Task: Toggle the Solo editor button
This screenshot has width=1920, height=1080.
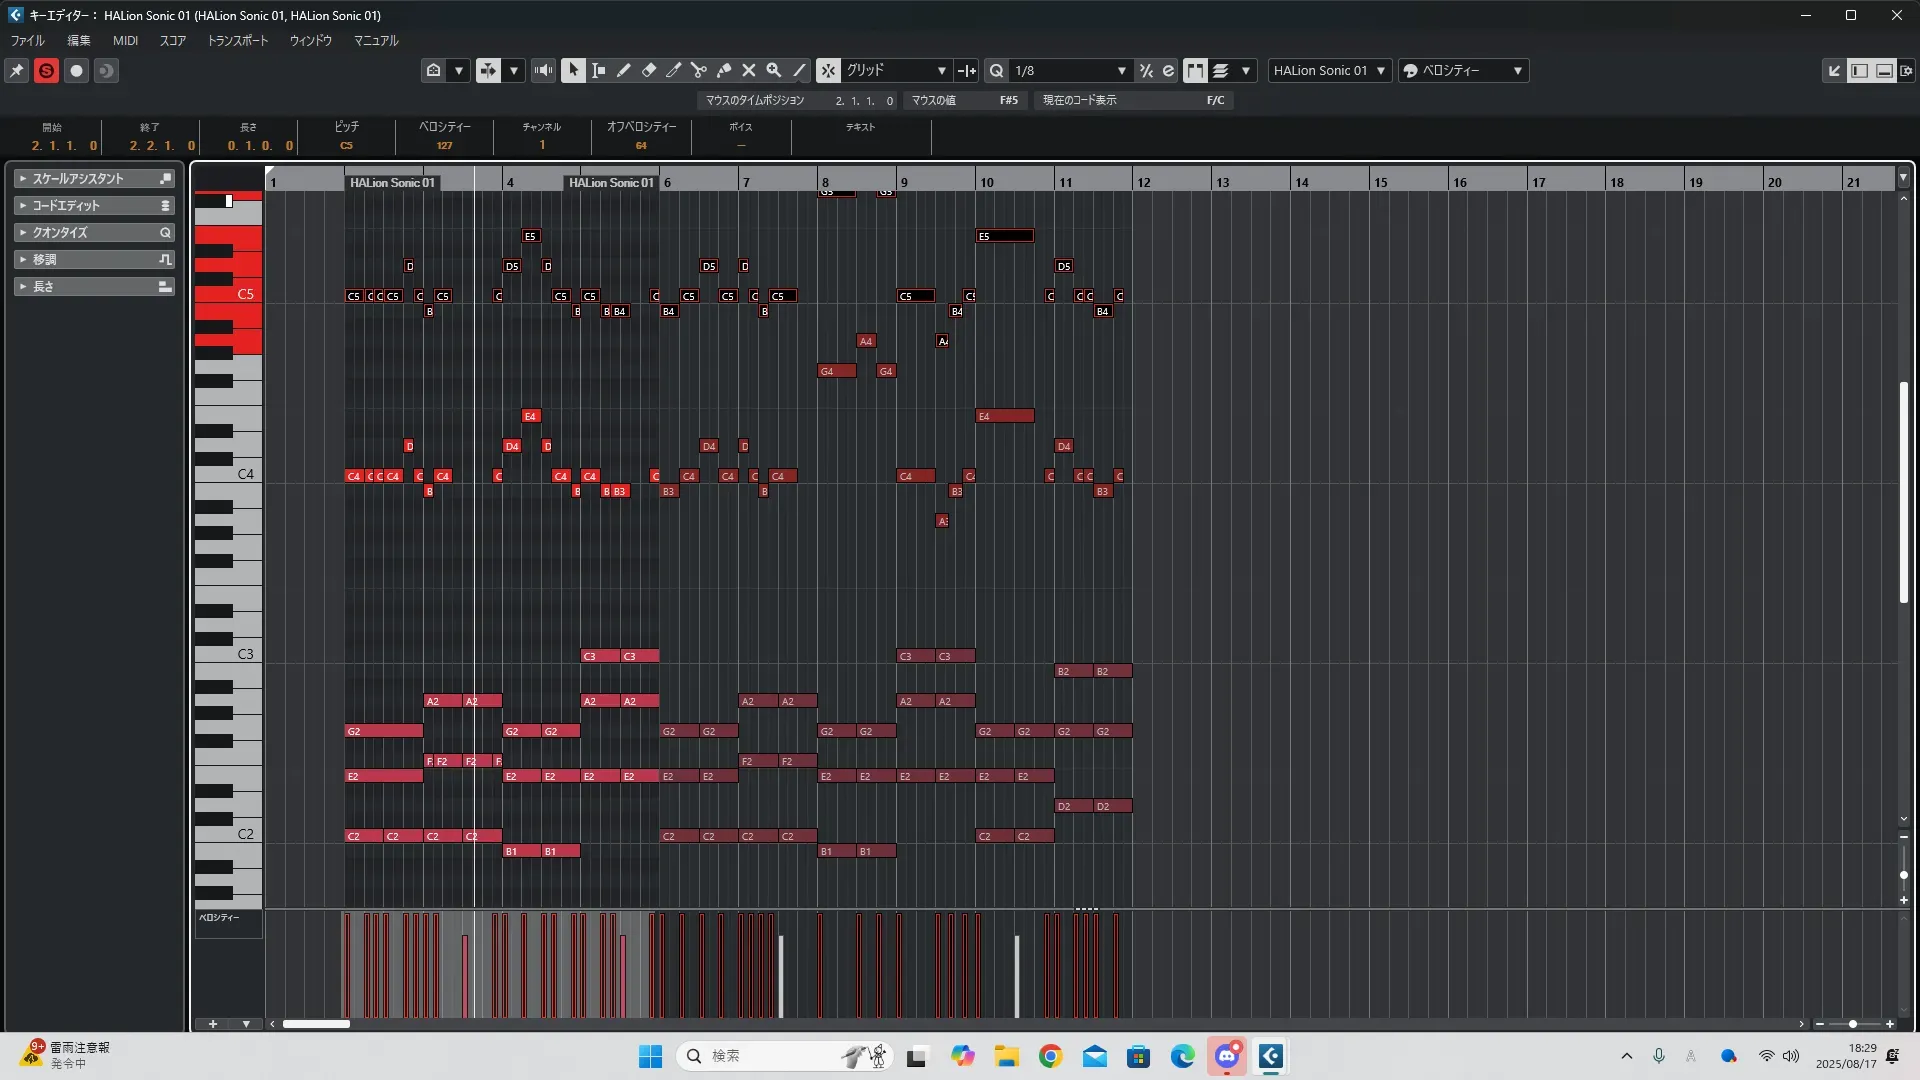Action: (x=46, y=70)
